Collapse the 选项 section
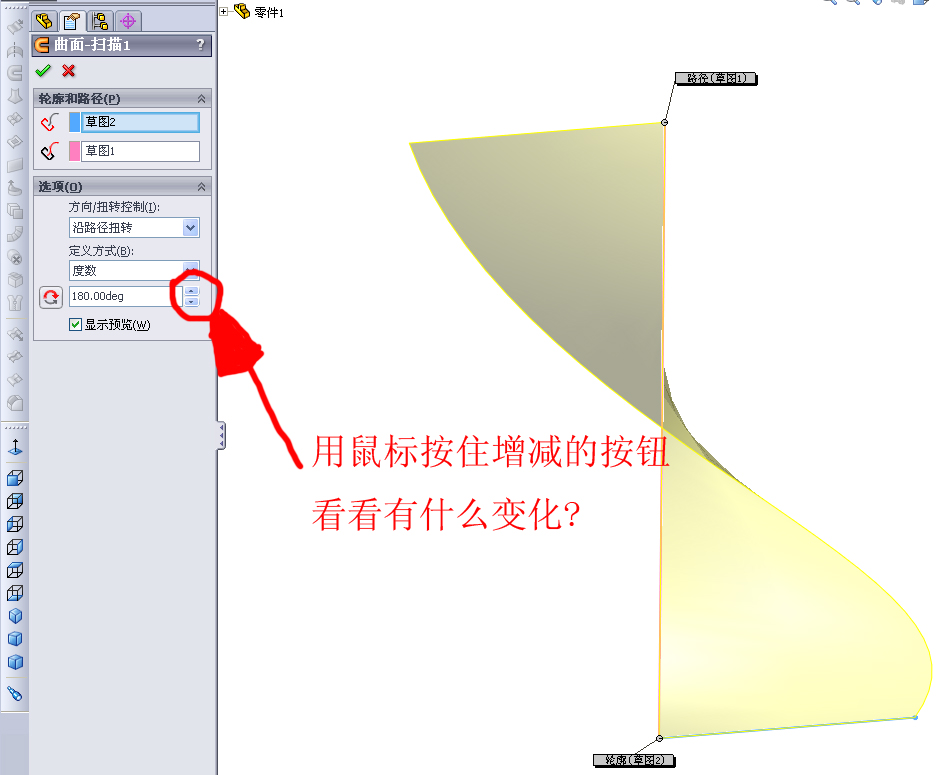 [202, 187]
